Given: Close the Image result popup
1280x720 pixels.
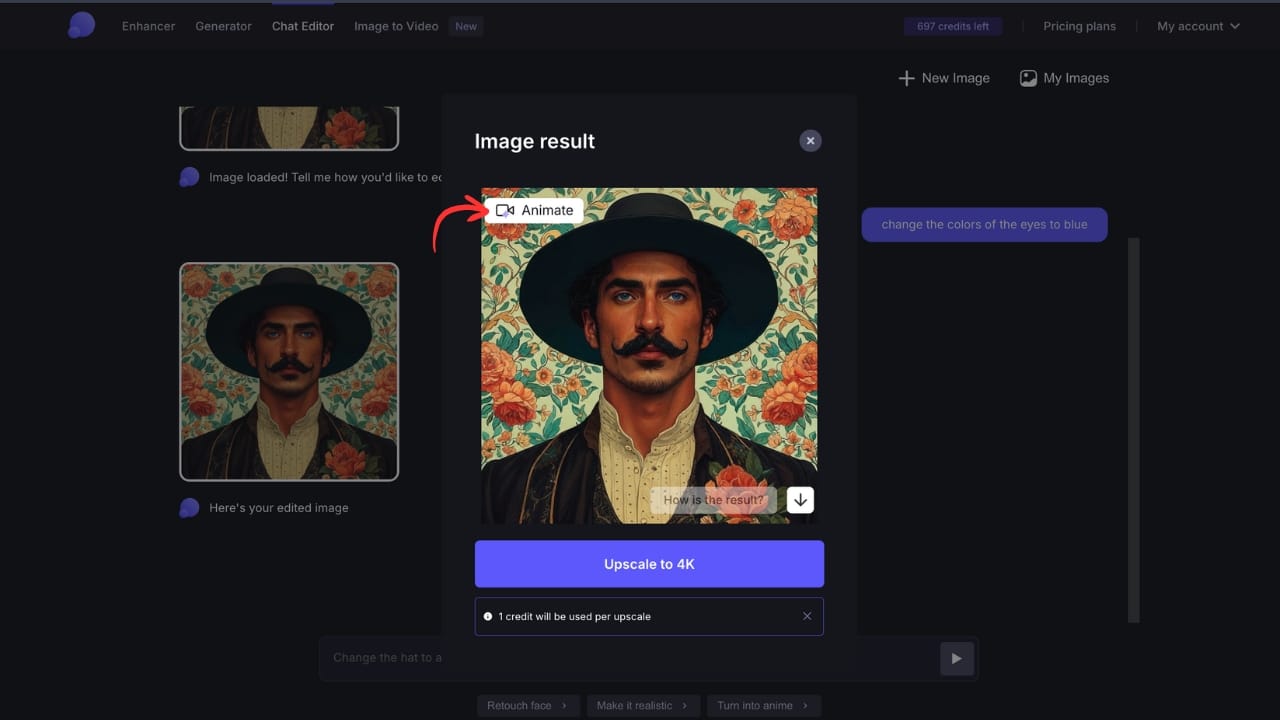Looking at the screenshot, I should (810, 140).
